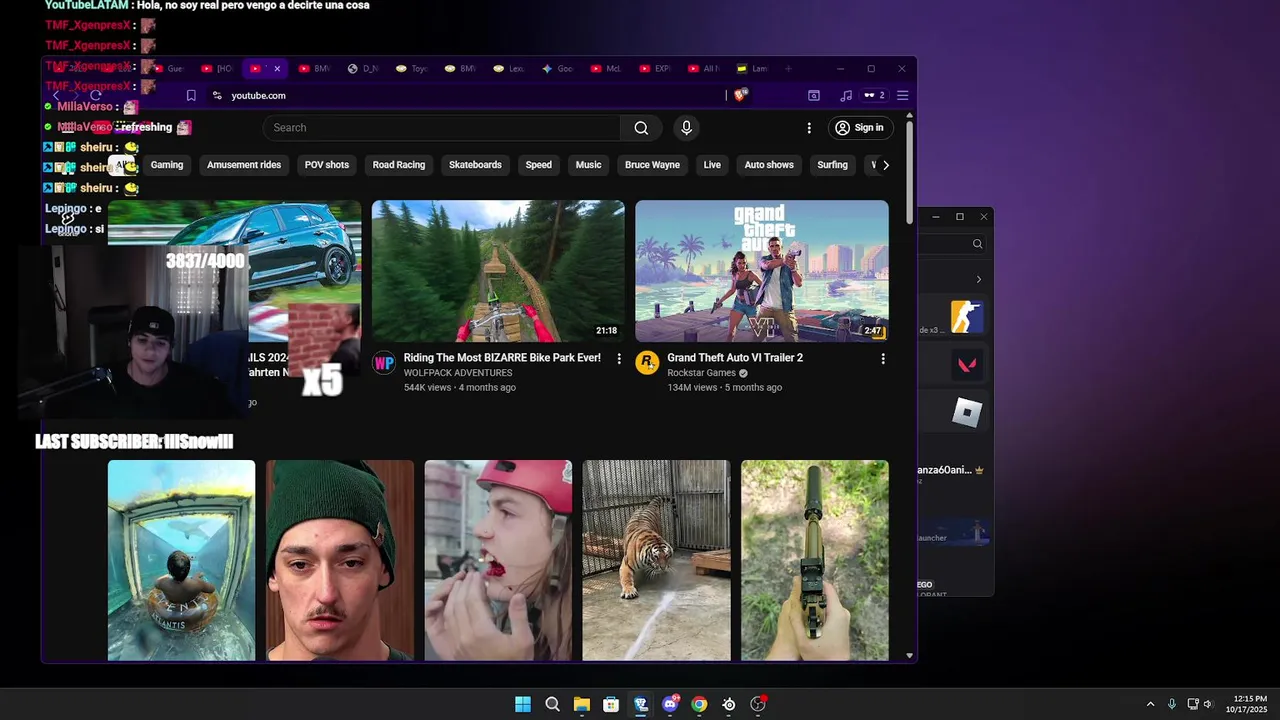
Task: Open the tiger in cage Short
Action: (x=656, y=560)
